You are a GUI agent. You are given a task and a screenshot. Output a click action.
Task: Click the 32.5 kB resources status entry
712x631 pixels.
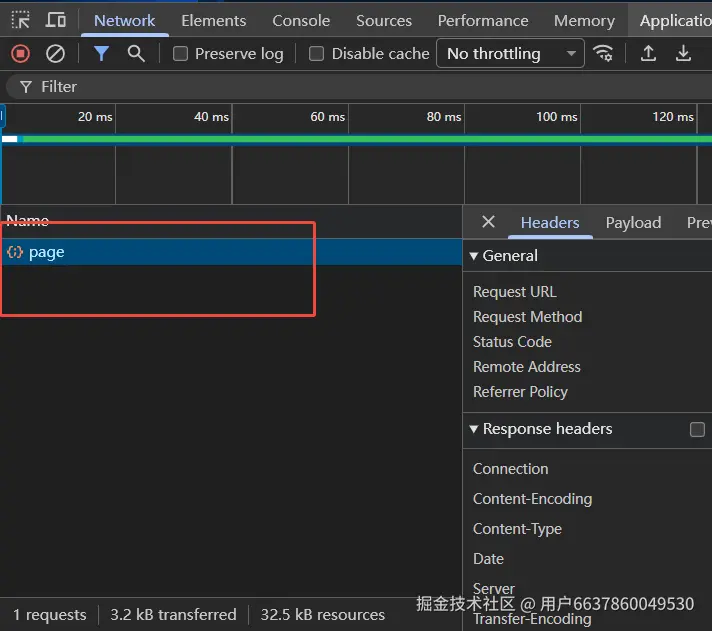pyautogui.click(x=322, y=615)
